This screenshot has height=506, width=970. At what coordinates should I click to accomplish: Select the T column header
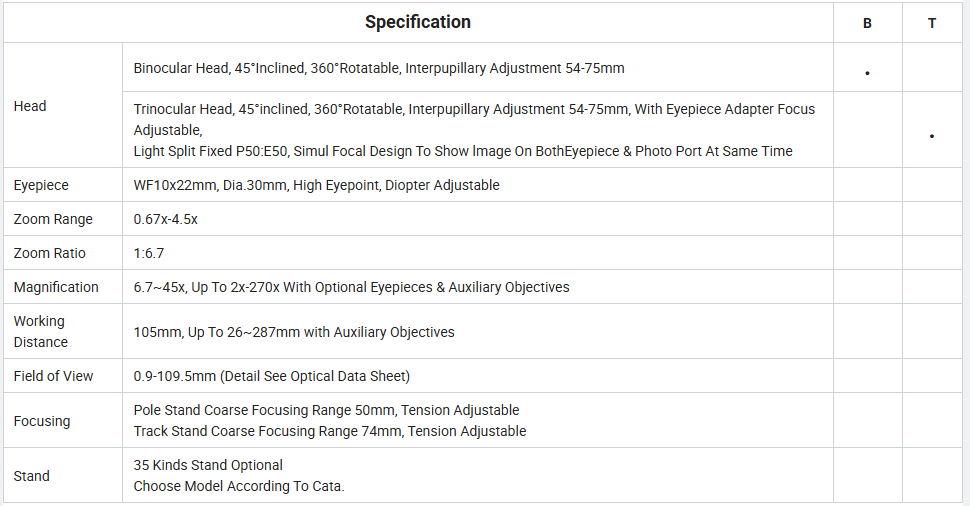(932, 24)
